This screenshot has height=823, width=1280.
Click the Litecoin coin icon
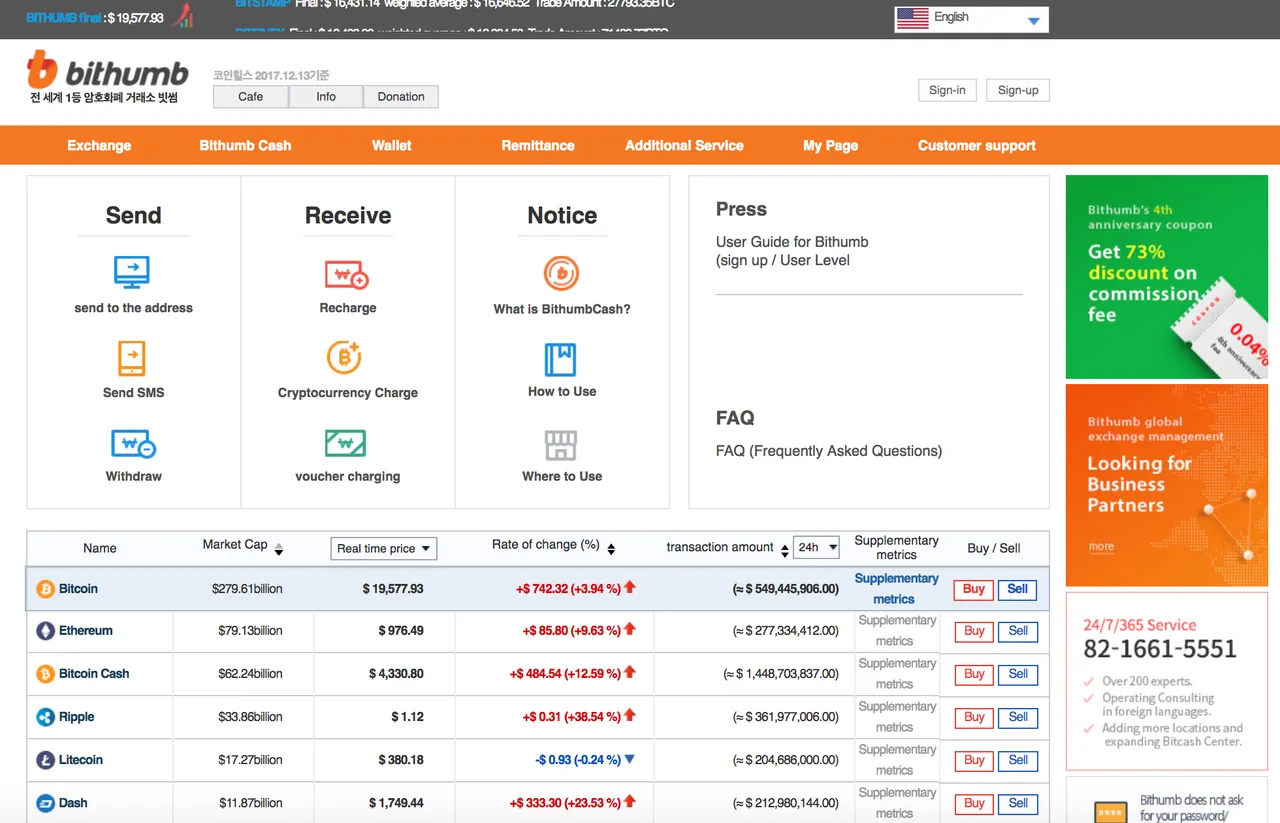click(x=45, y=760)
